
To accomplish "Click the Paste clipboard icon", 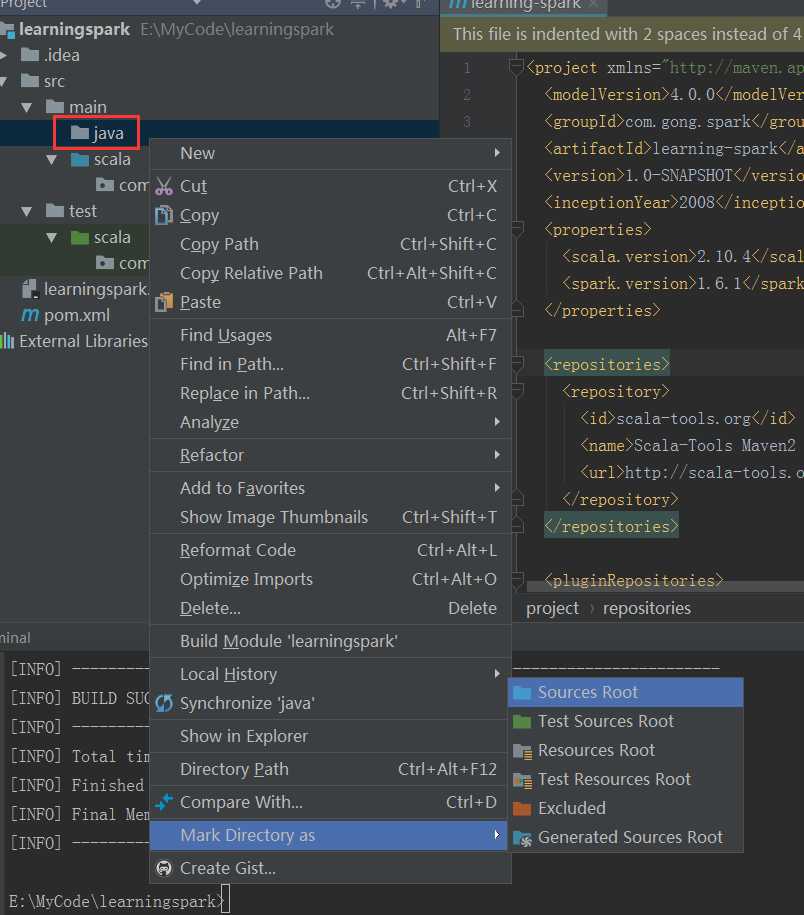I will click(164, 302).
